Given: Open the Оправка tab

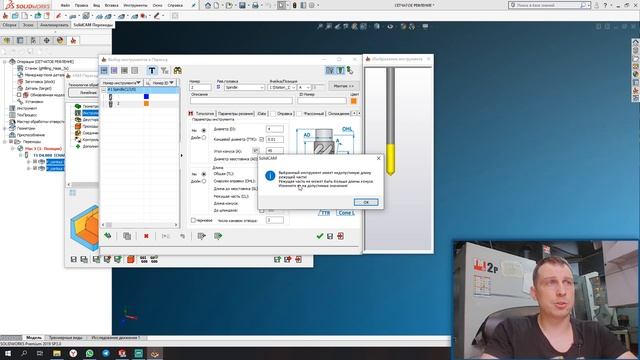Looking at the screenshot, I should click(x=284, y=113).
